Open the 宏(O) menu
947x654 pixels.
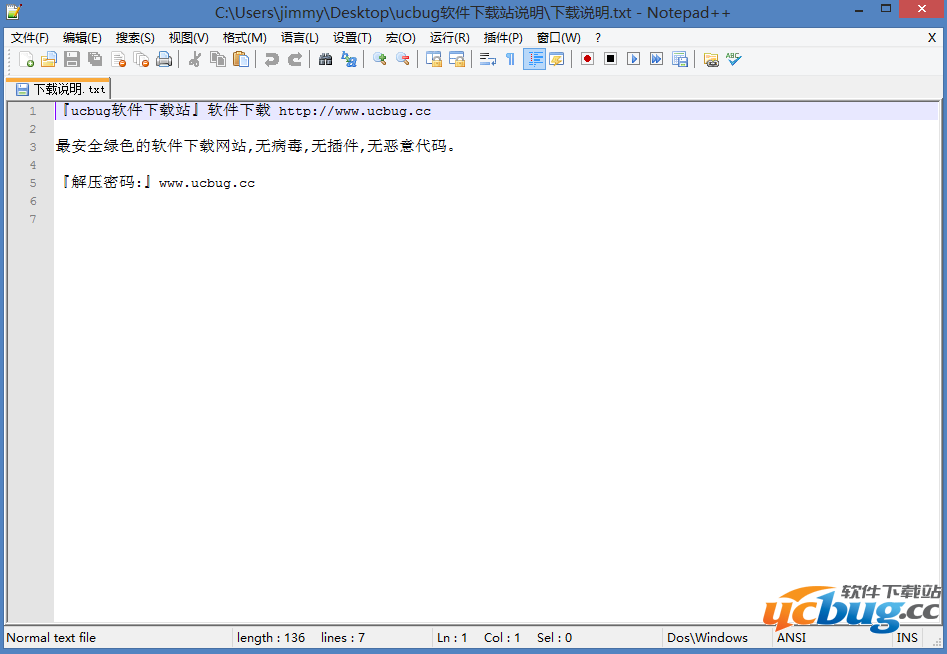tap(400, 37)
